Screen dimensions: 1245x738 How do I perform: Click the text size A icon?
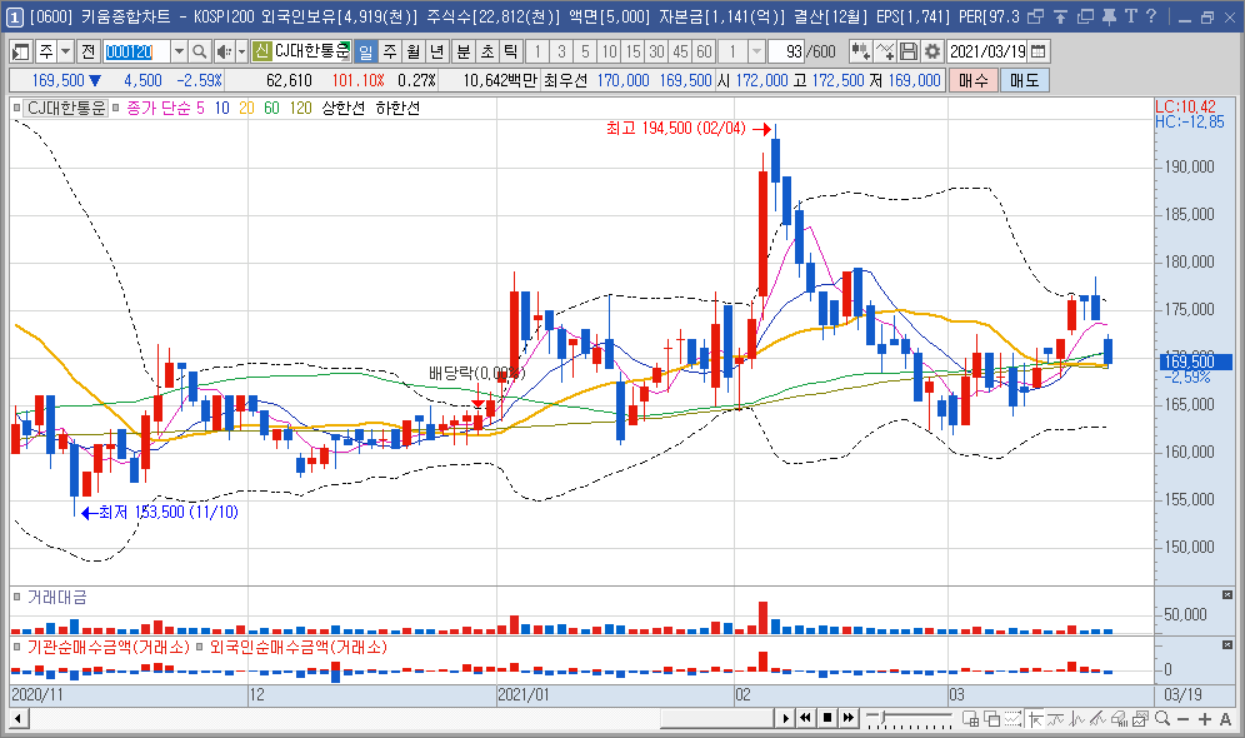(x=1225, y=718)
